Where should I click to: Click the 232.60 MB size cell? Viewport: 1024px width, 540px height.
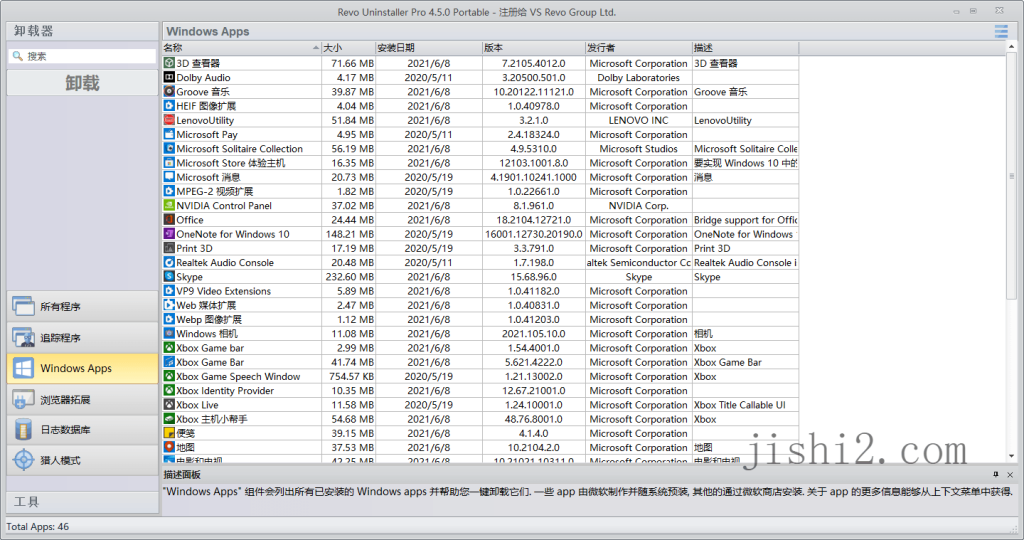pyautogui.click(x=349, y=277)
